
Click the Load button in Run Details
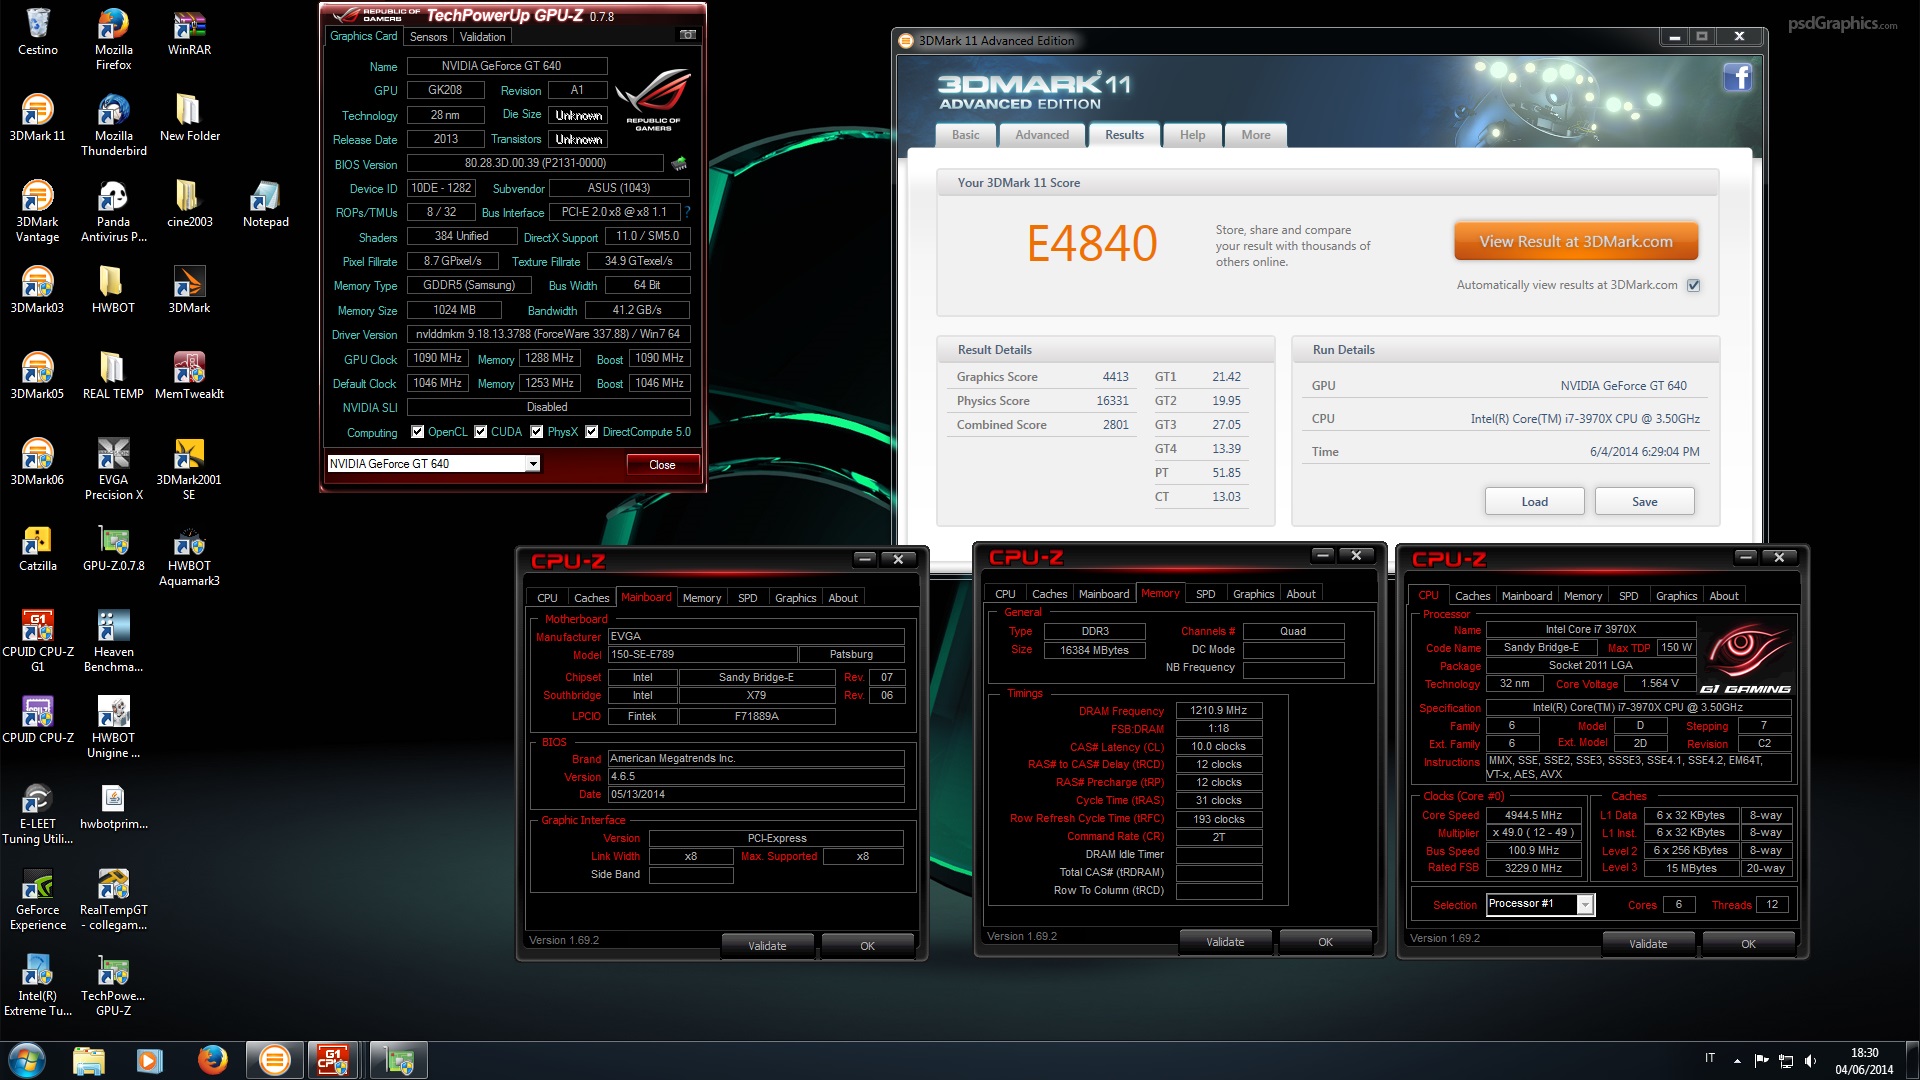coord(1534,502)
